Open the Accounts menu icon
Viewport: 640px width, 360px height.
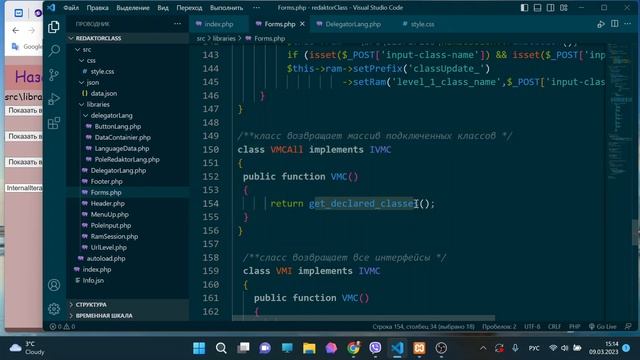tap(54, 285)
